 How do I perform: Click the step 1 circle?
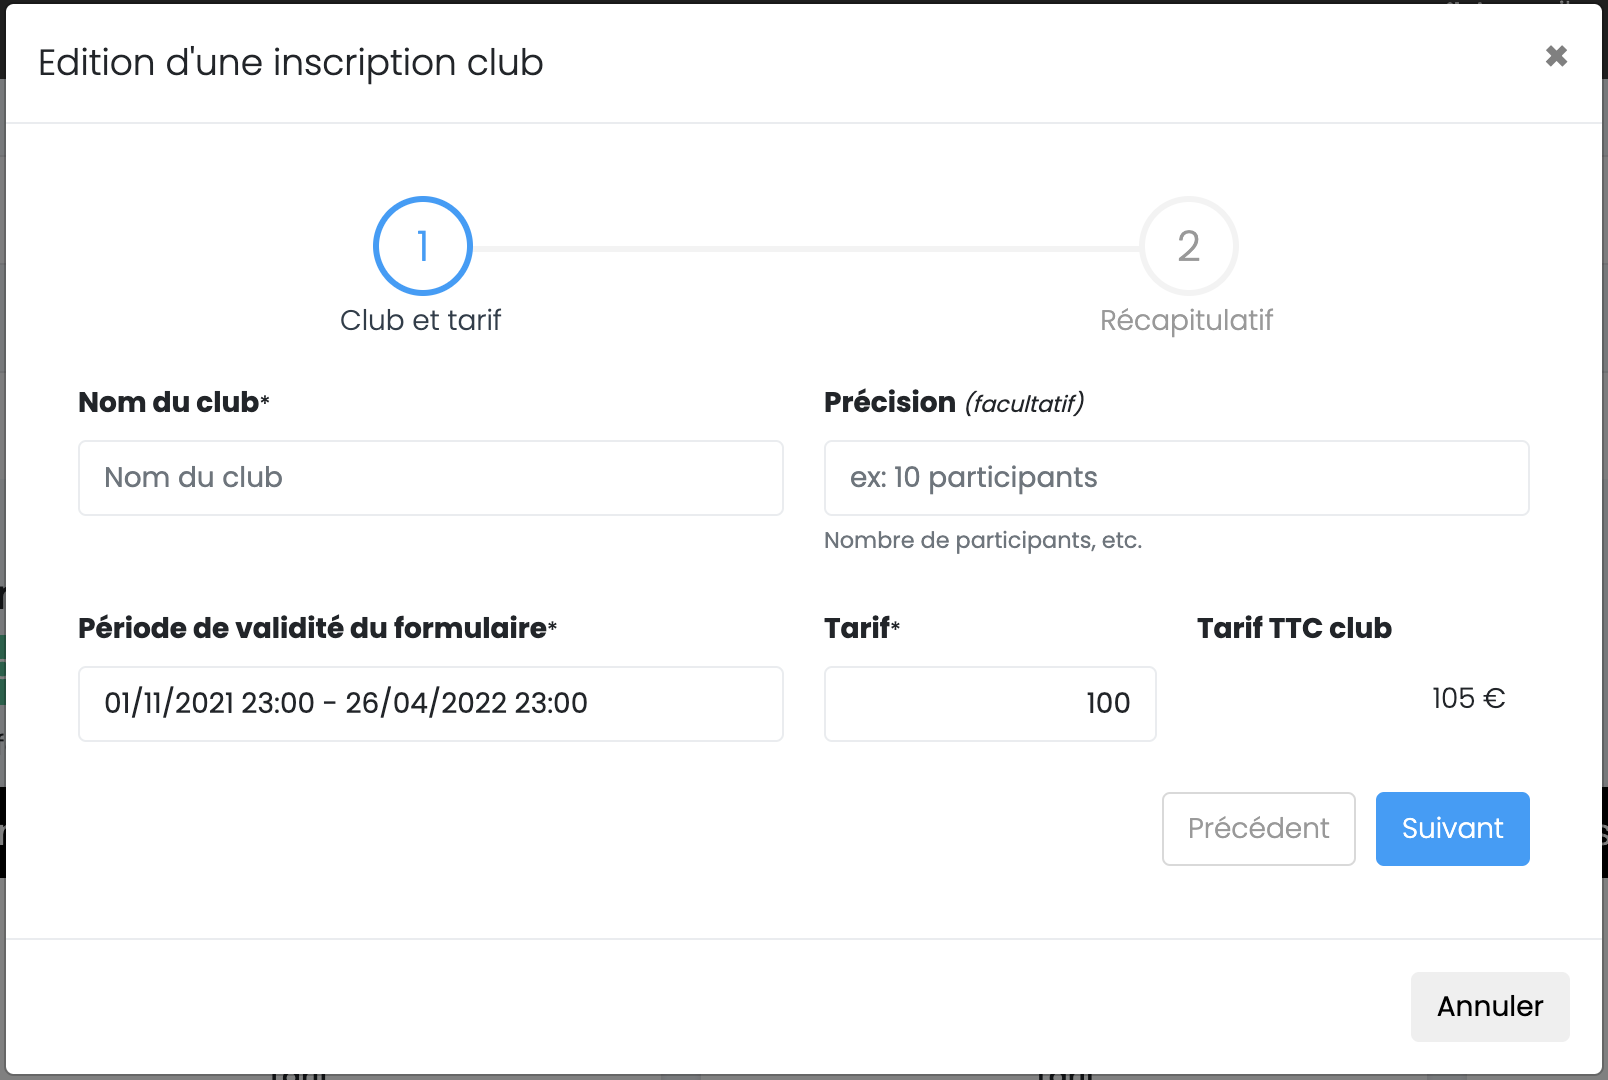[x=422, y=246]
